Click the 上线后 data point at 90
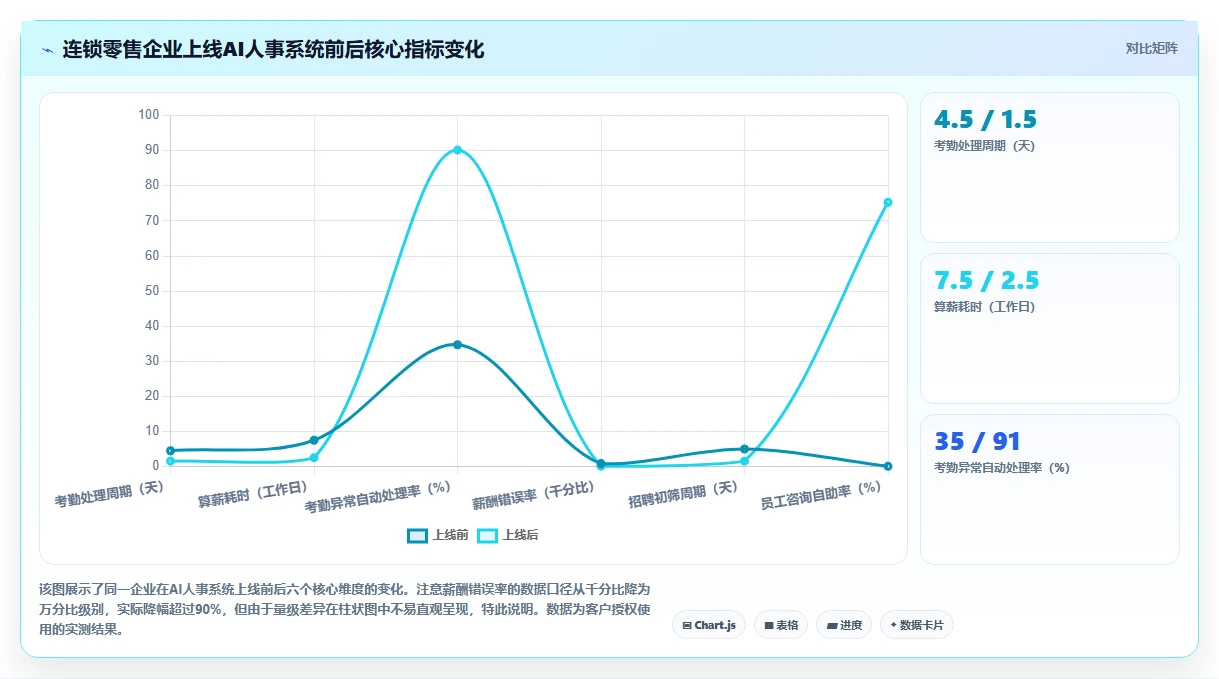The width and height of the screenshot is (1219, 679). (x=457, y=150)
